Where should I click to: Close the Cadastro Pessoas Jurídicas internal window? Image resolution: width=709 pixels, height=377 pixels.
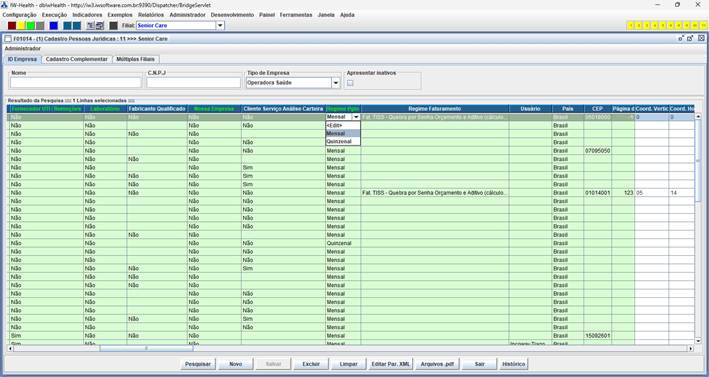(x=701, y=38)
